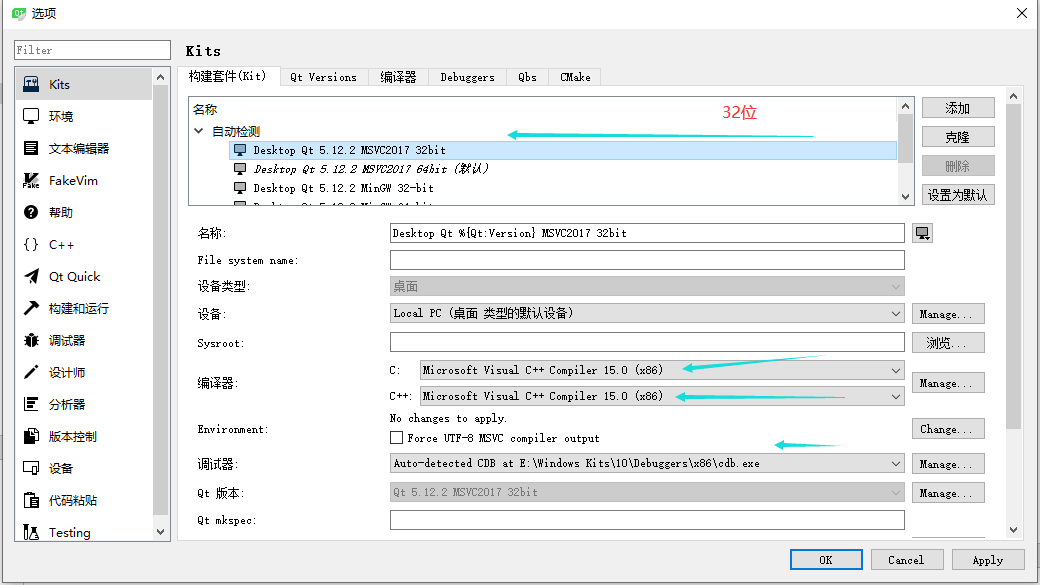Click monitor icon of MSVC2017 32bit kit
The image size is (1040, 585).
240,150
